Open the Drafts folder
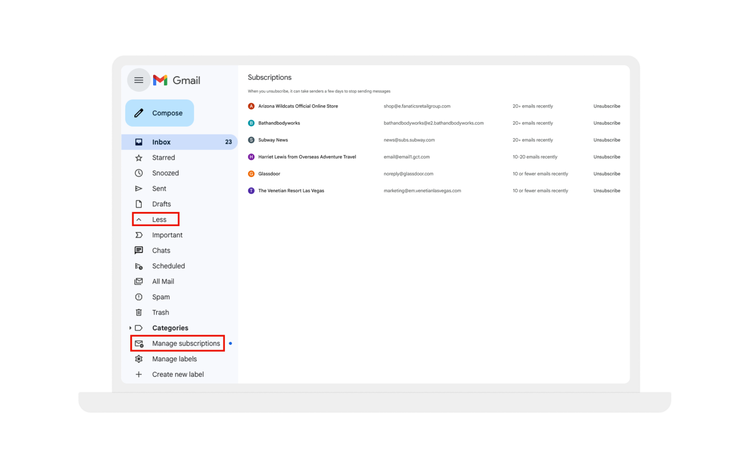Image resolution: width=750 pixels, height=469 pixels. [161, 204]
